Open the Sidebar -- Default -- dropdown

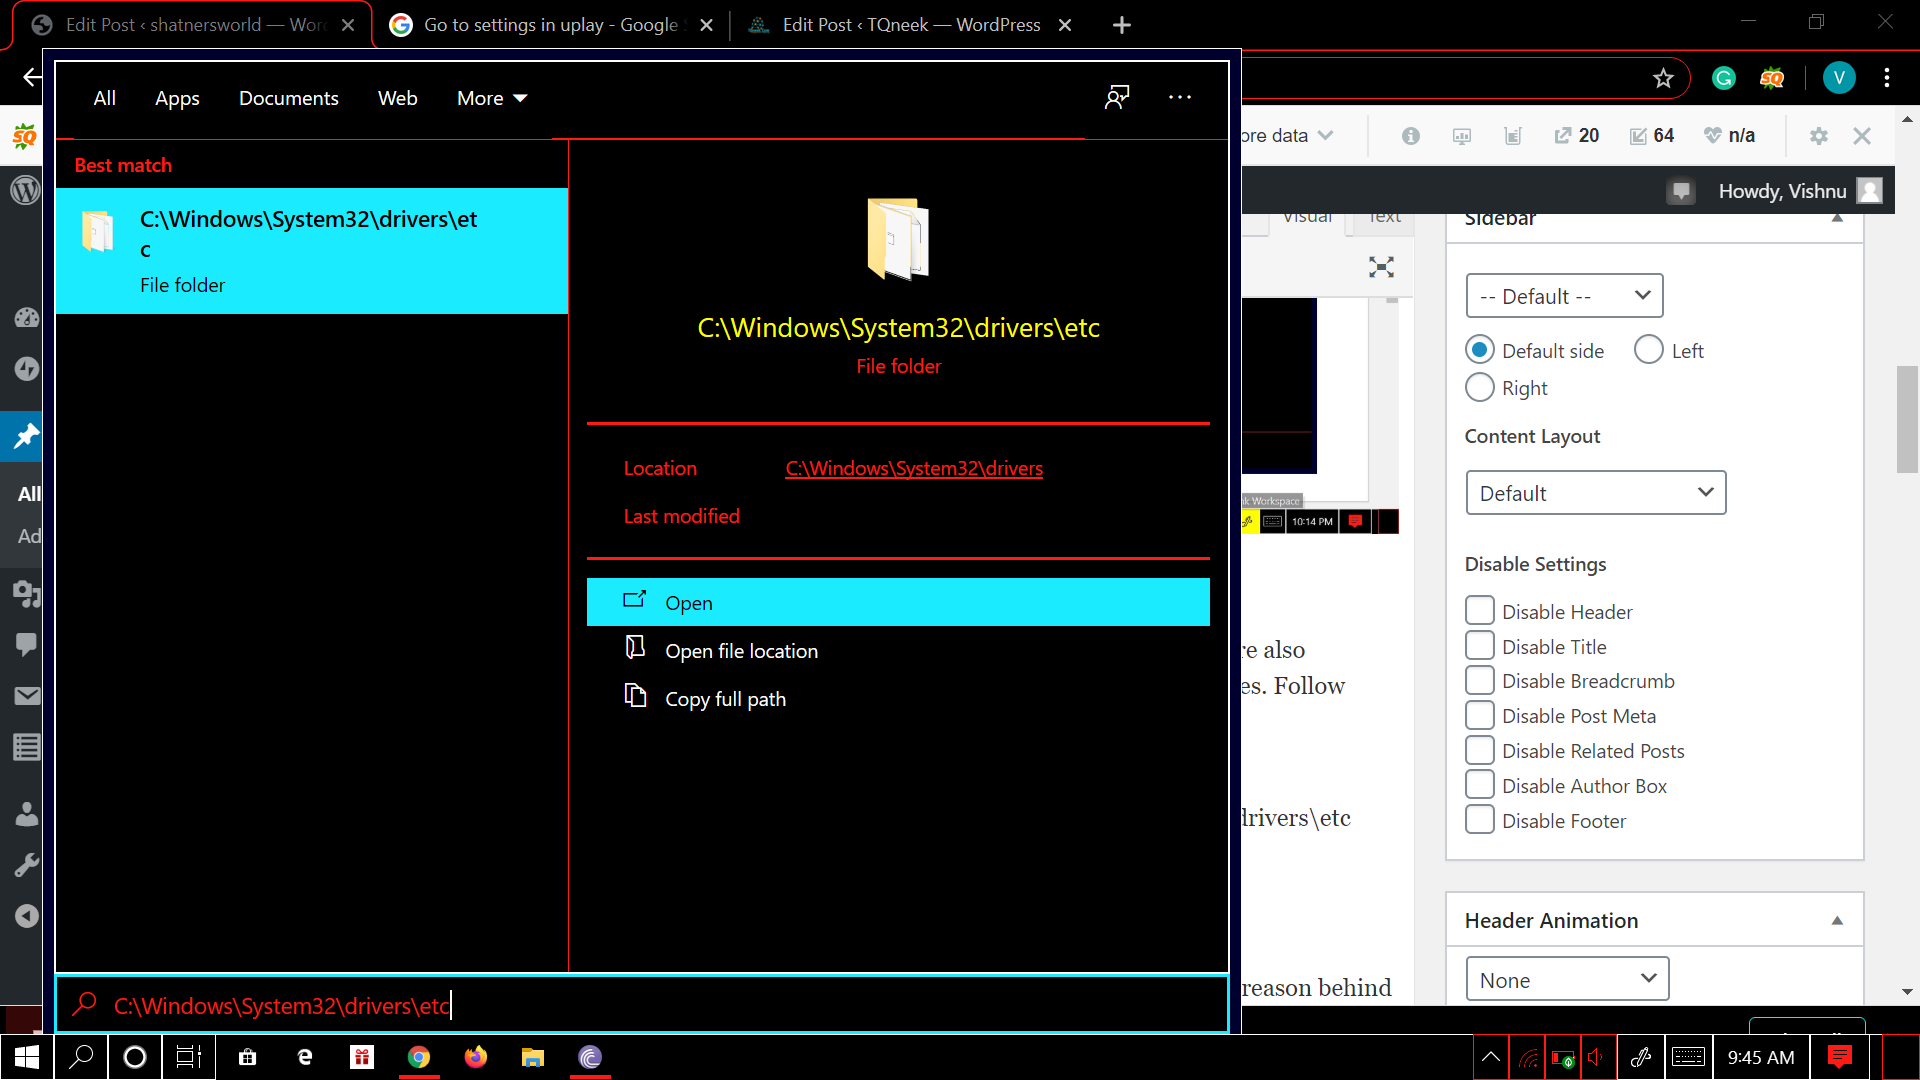(x=1564, y=296)
